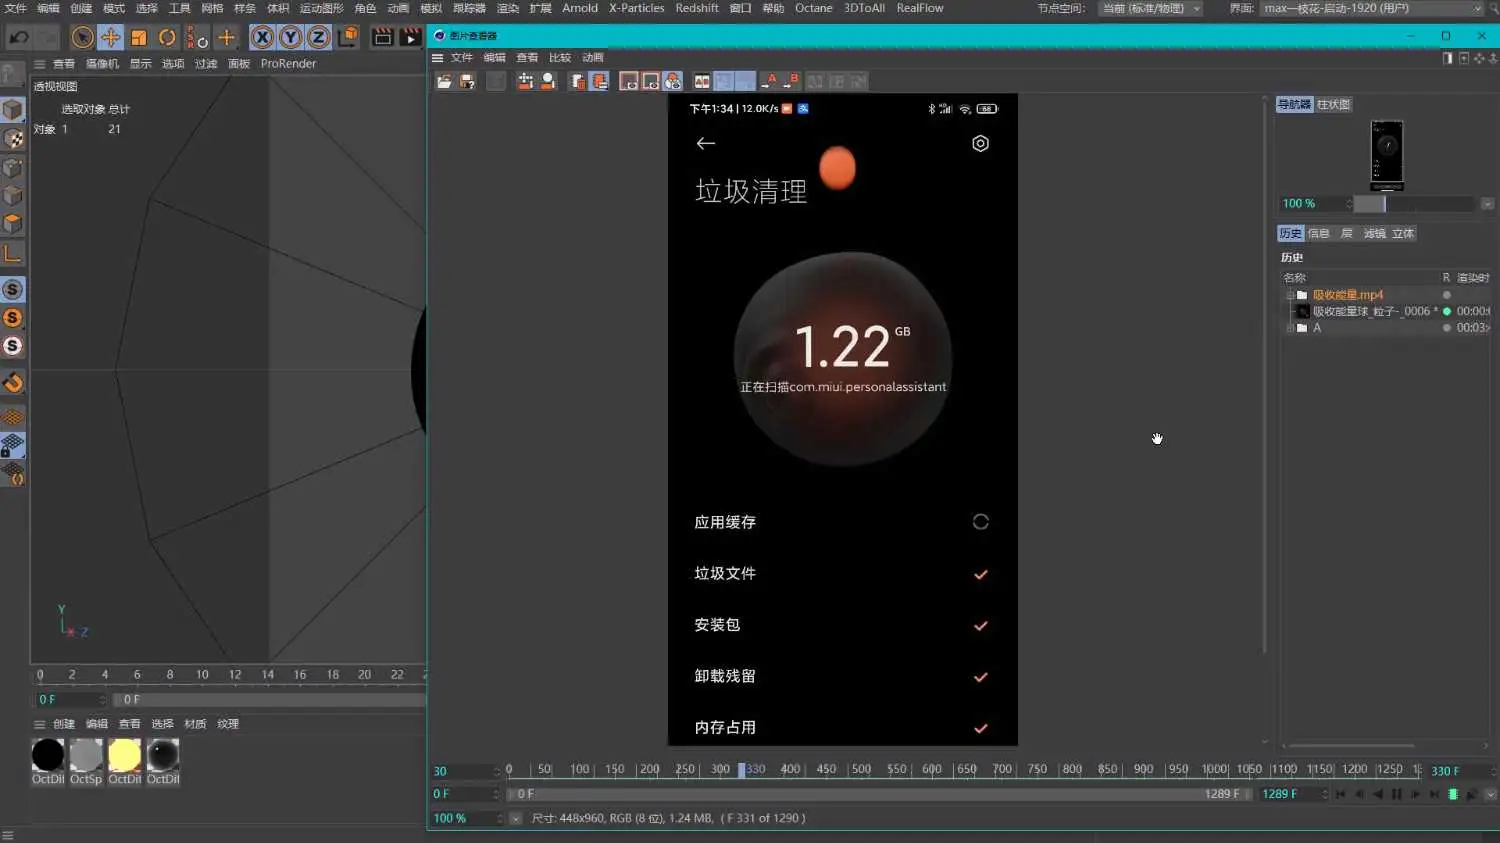Select 吸收能量球_粒子-_0006 history entry

pyautogui.click(x=1374, y=311)
